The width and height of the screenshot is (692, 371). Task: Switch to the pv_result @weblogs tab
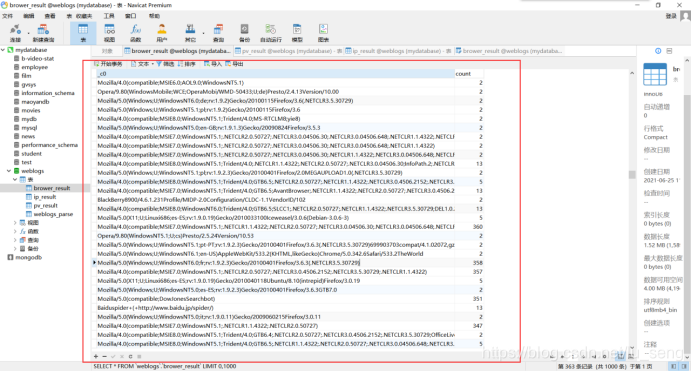288,51
